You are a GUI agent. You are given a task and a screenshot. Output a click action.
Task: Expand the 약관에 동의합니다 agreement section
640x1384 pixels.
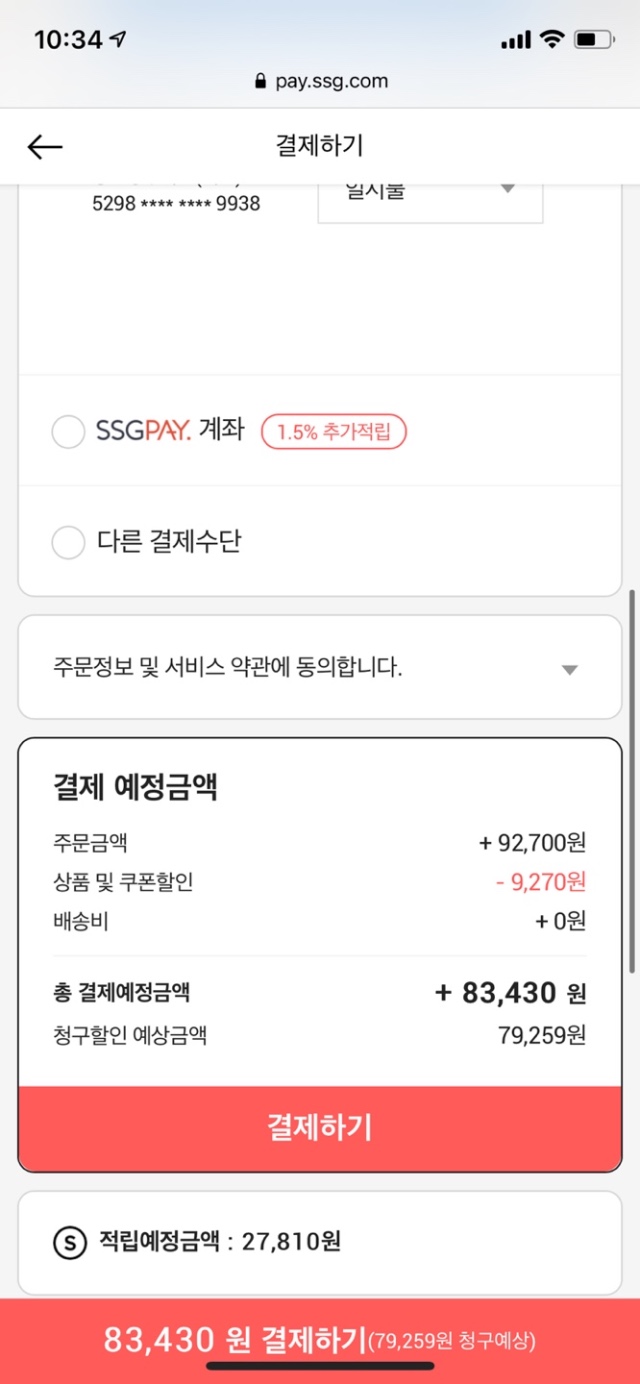click(x=320, y=668)
